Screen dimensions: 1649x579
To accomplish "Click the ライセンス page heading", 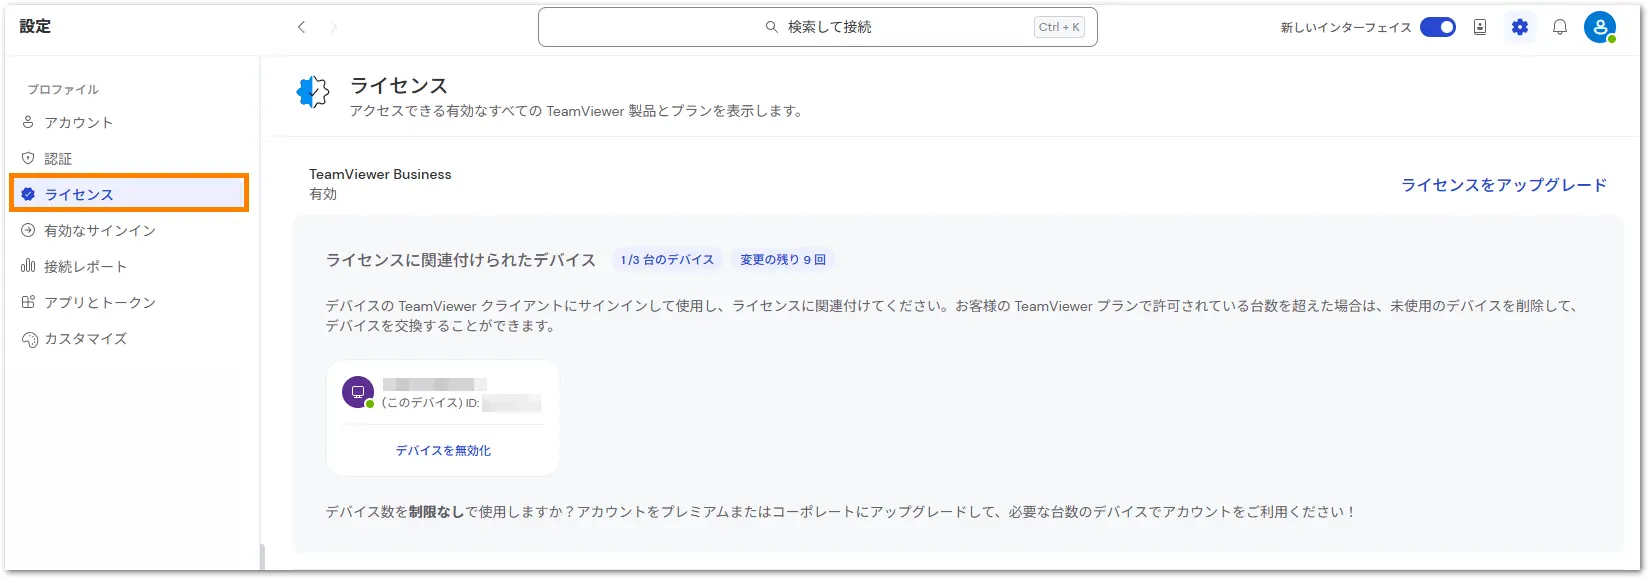I will (x=399, y=86).
